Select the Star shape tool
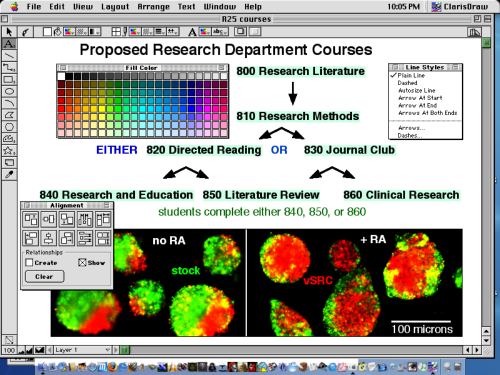Image resolution: width=500 pixels, height=375 pixels. point(9,151)
